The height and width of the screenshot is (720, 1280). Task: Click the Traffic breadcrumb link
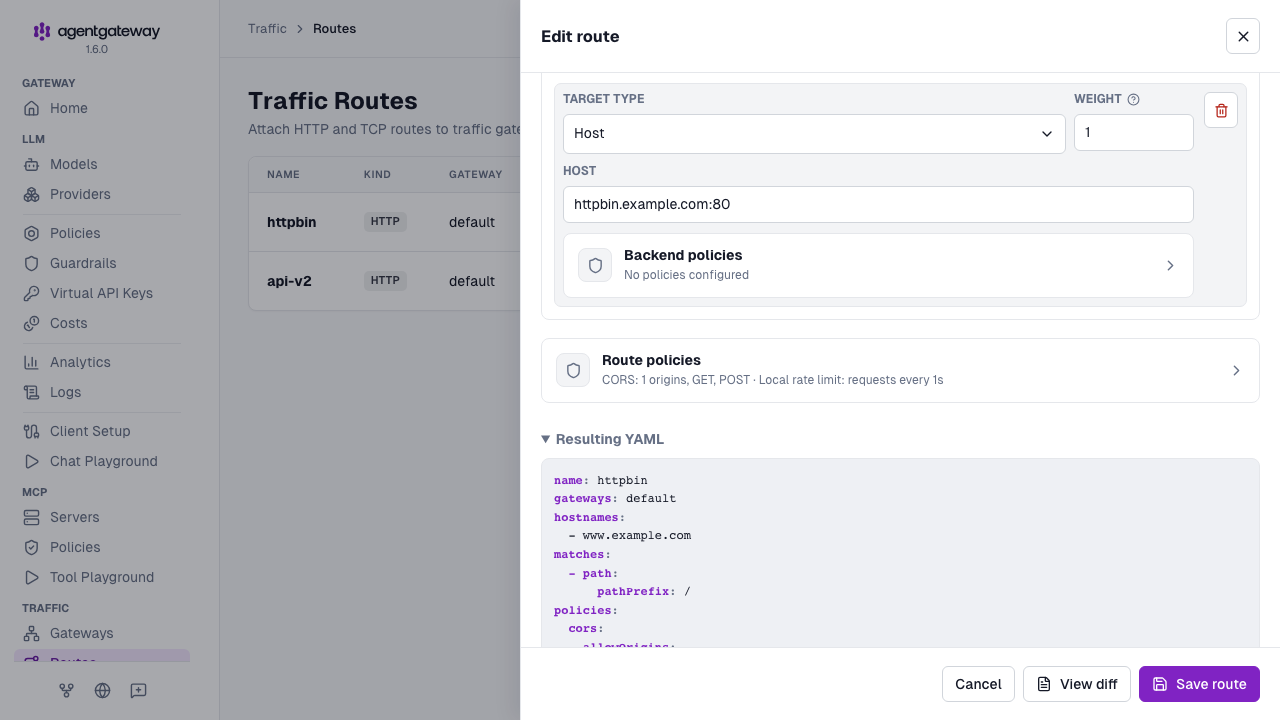[267, 28]
